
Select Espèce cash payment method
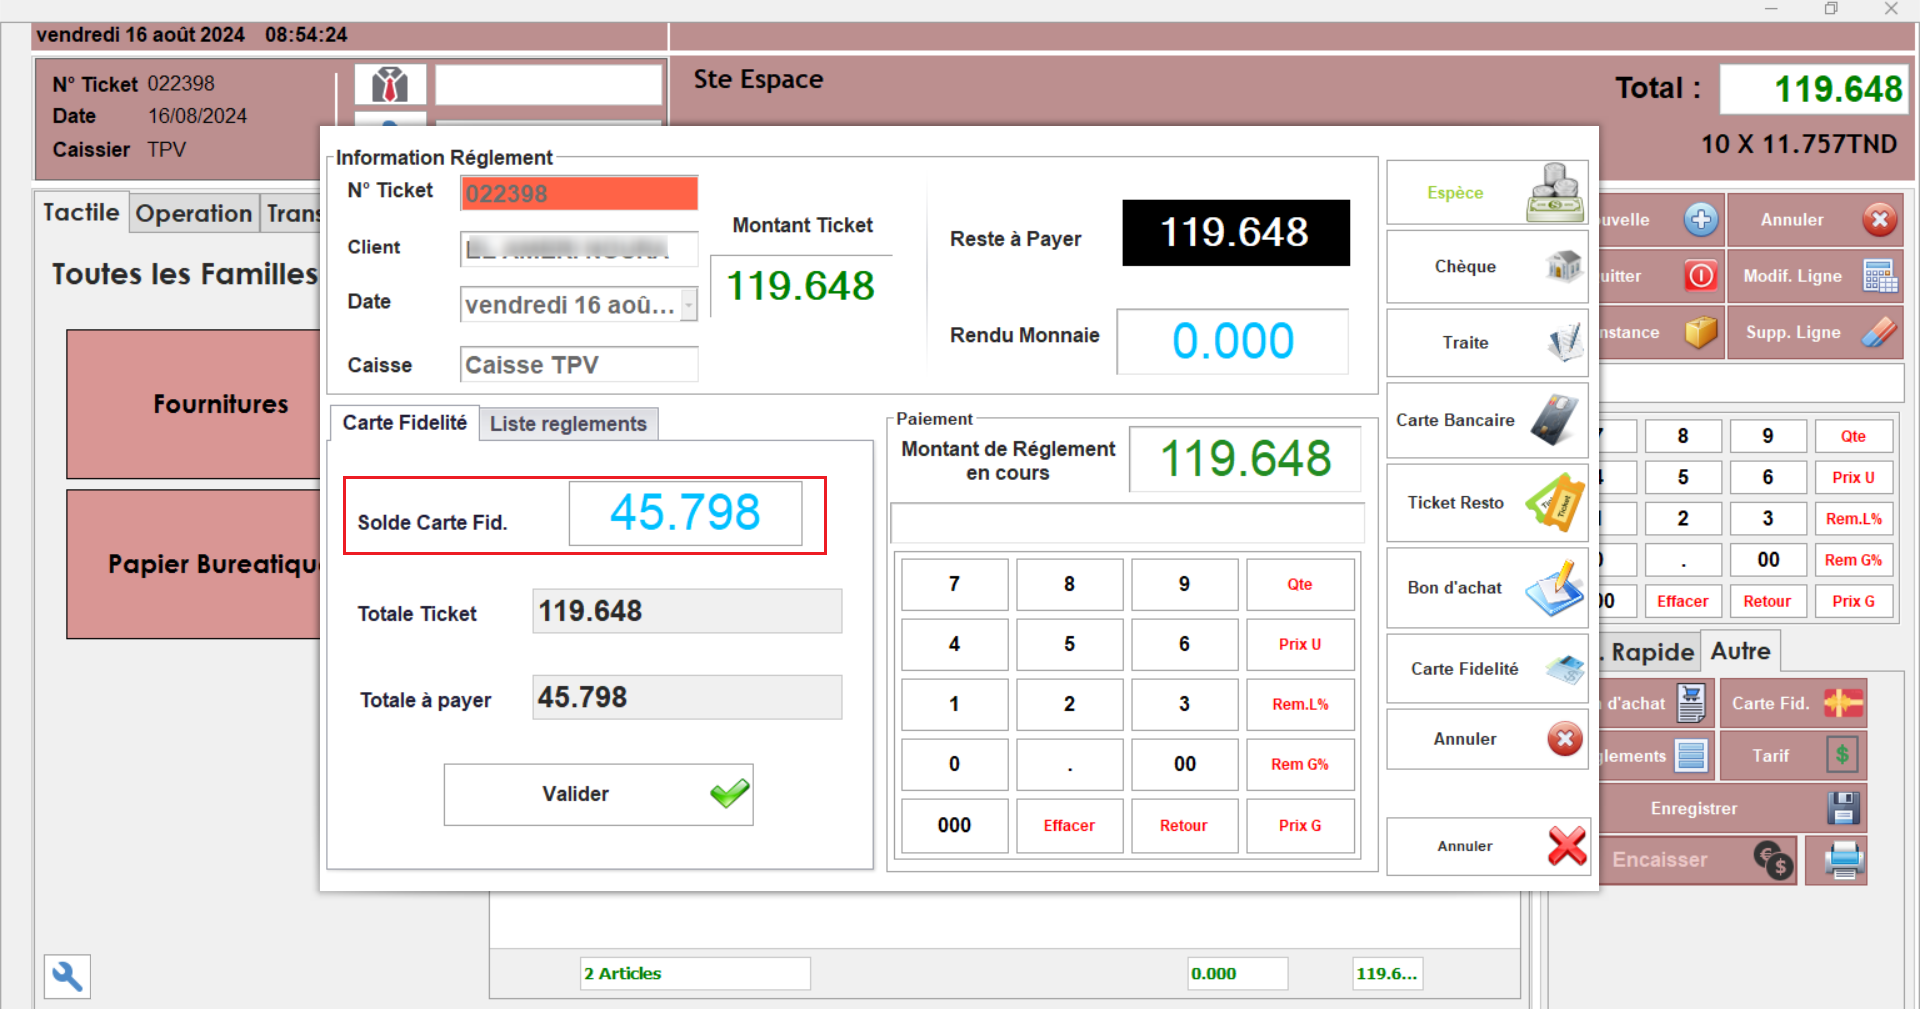point(1487,192)
